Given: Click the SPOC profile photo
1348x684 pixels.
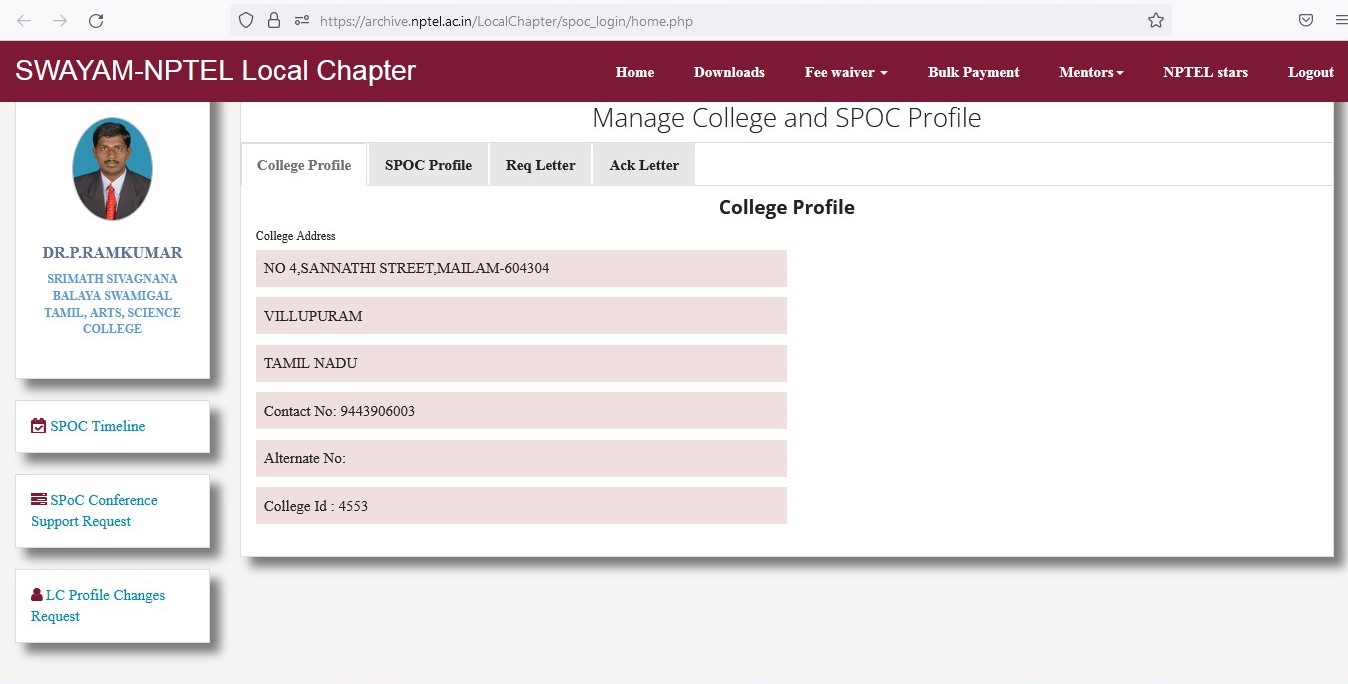Looking at the screenshot, I should pyautogui.click(x=112, y=169).
